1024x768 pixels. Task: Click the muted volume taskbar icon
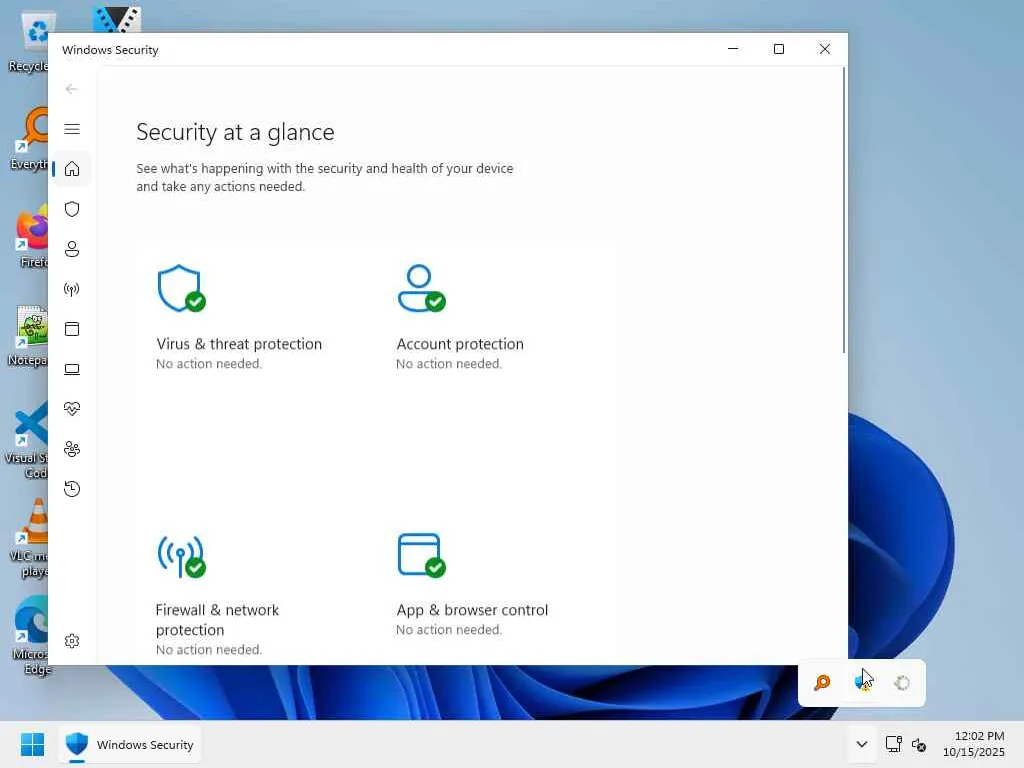pyautogui.click(x=919, y=744)
